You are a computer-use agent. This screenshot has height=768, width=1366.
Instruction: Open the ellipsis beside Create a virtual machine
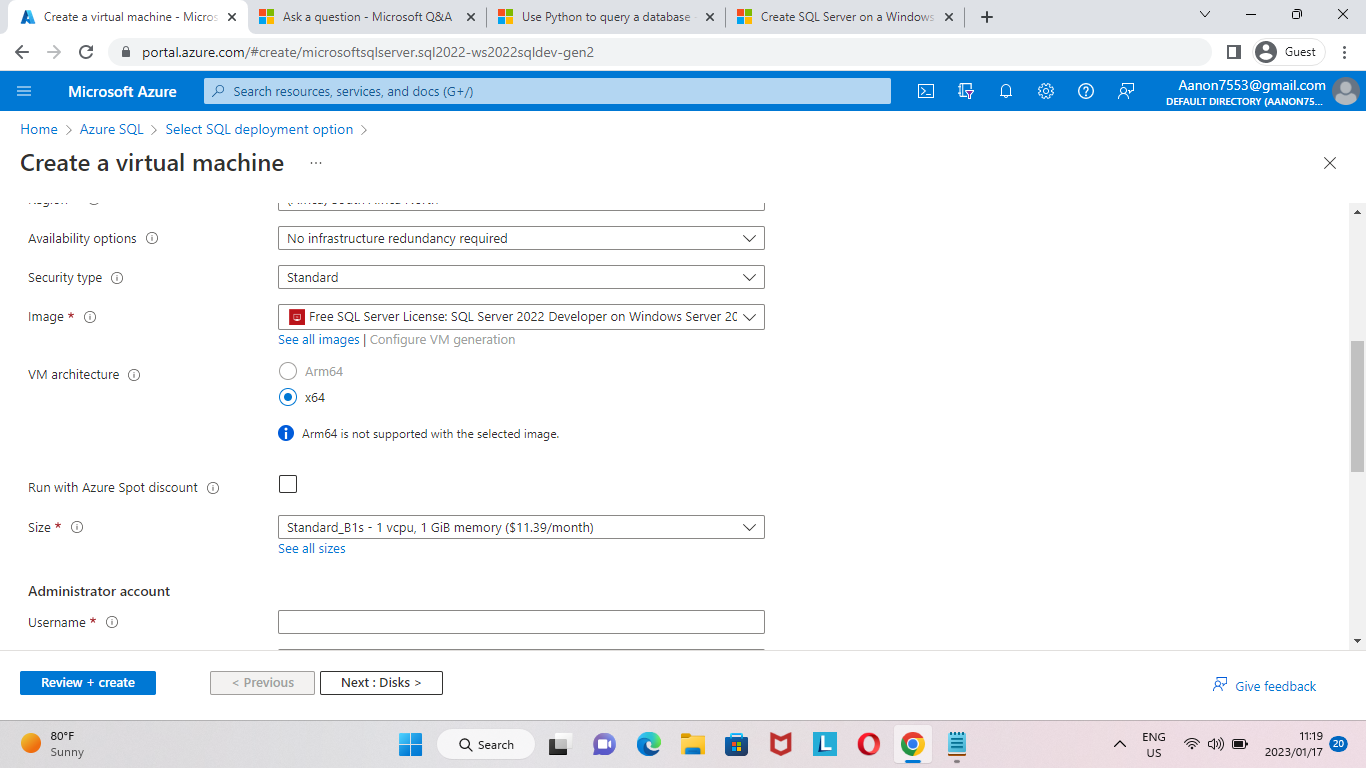(316, 163)
